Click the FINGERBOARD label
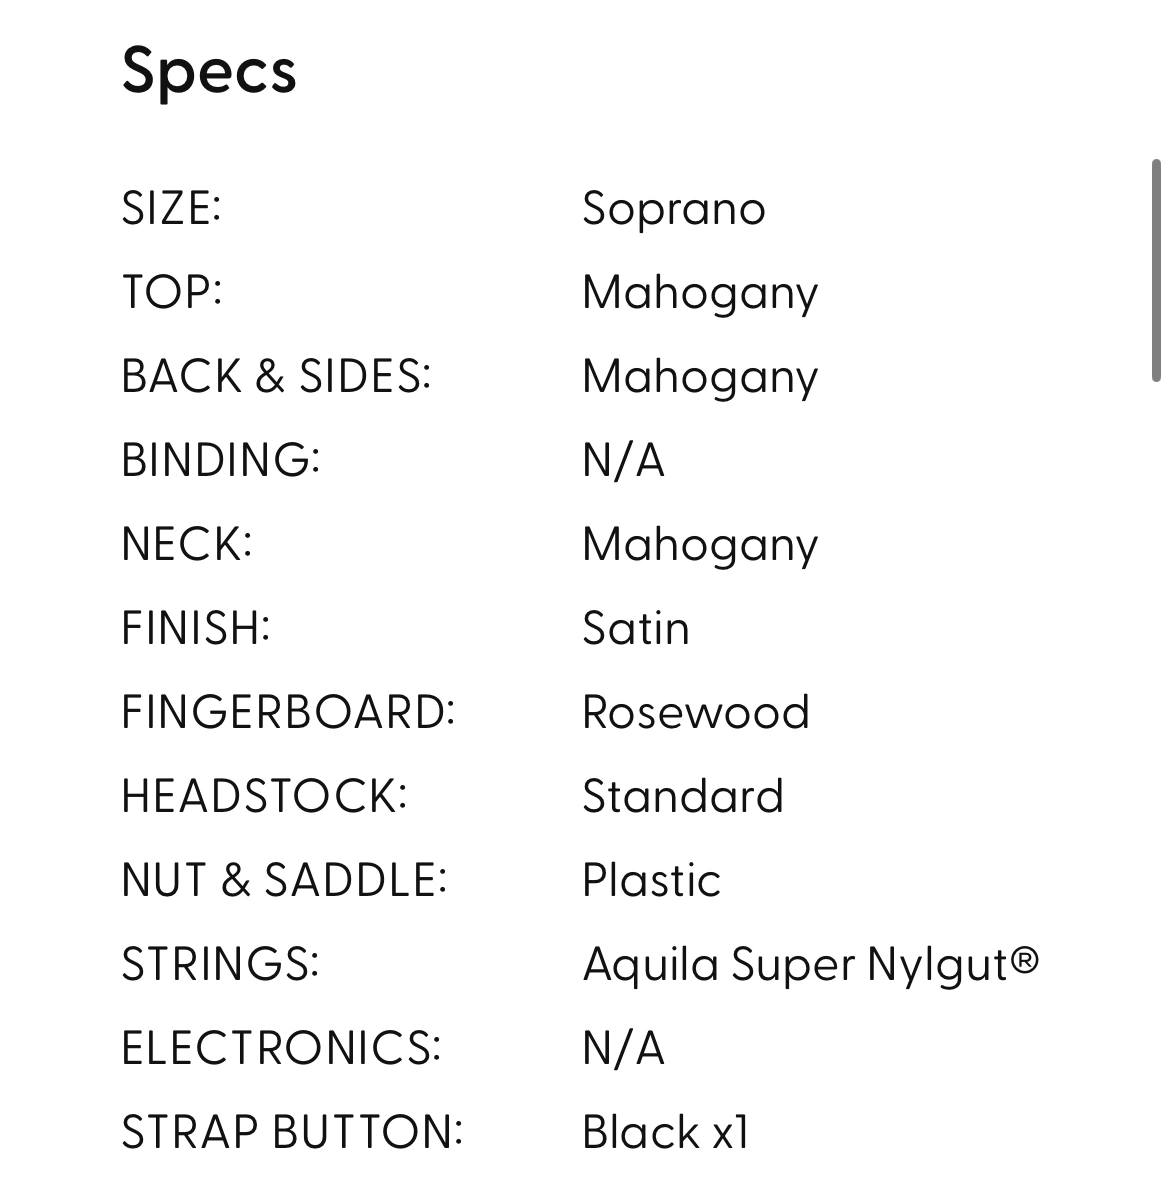Viewport: 1170px width, 1198px height. (x=288, y=713)
